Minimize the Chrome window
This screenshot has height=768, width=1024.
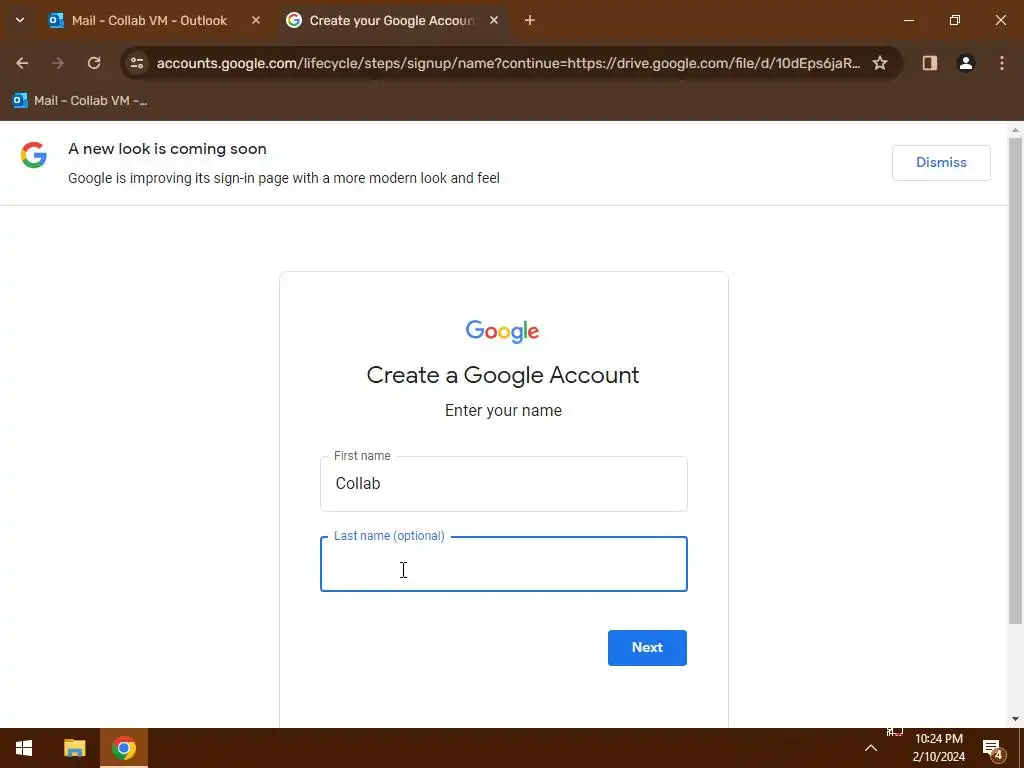pyautogui.click(x=908, y=20)
